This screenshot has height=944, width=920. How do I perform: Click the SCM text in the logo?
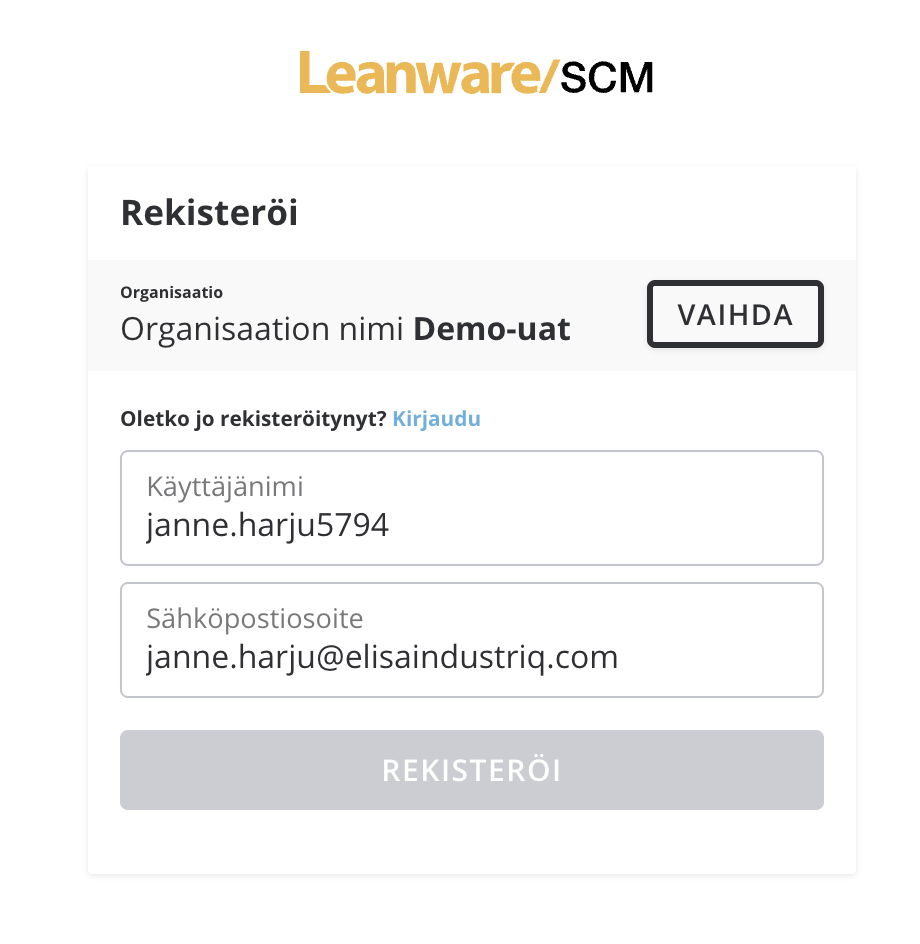[x=606, y=76]
